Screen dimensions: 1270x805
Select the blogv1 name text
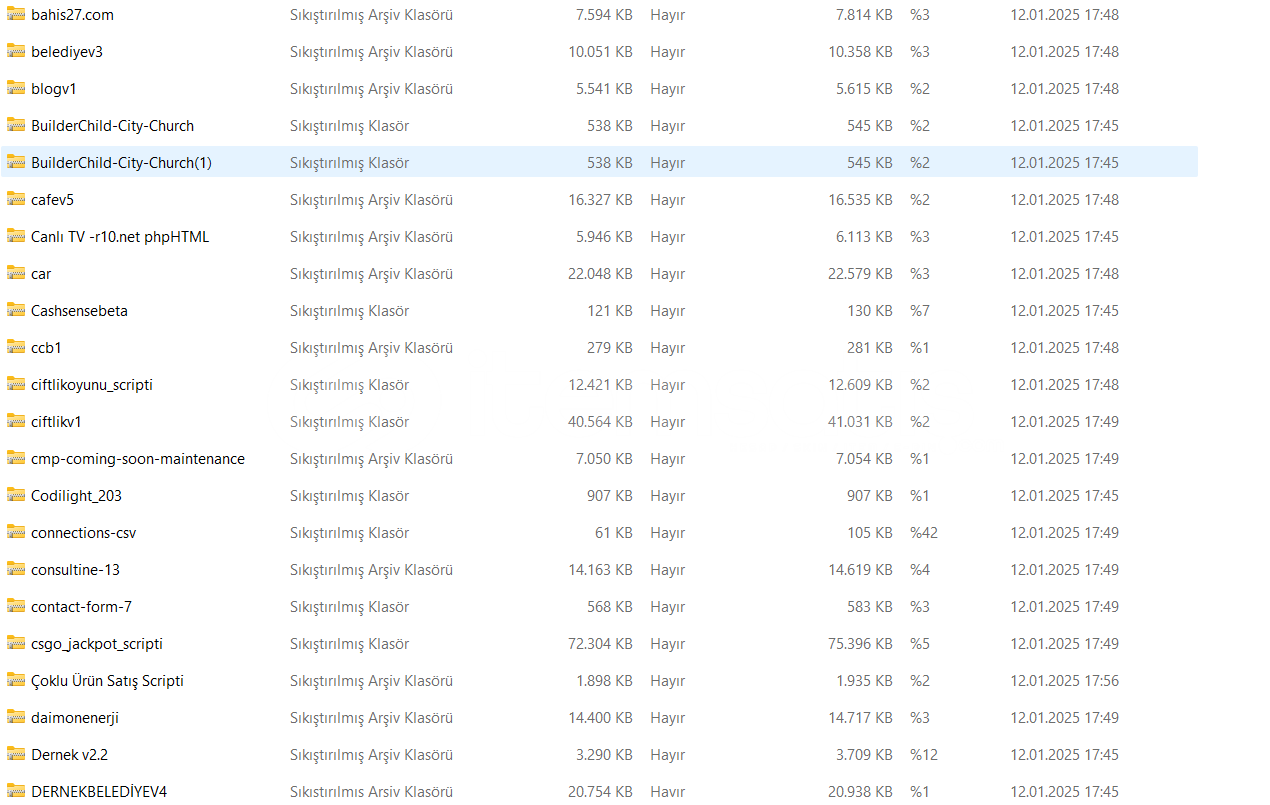(x=54, y=89)
